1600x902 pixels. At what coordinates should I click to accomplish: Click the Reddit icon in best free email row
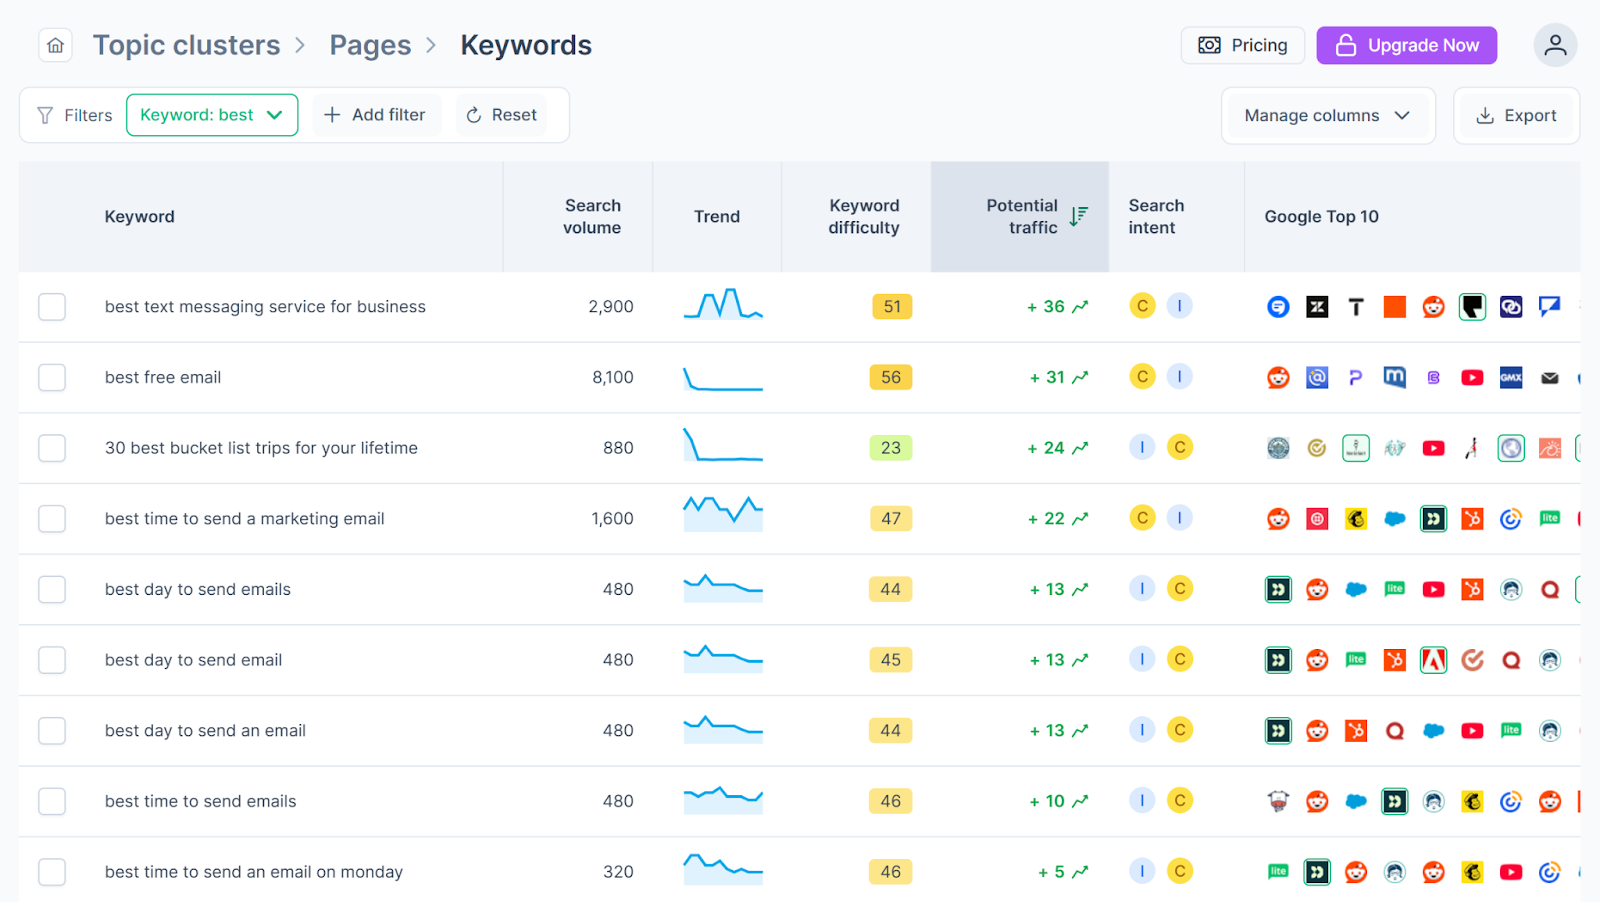pyautogui.click(x=1278, y=378)
